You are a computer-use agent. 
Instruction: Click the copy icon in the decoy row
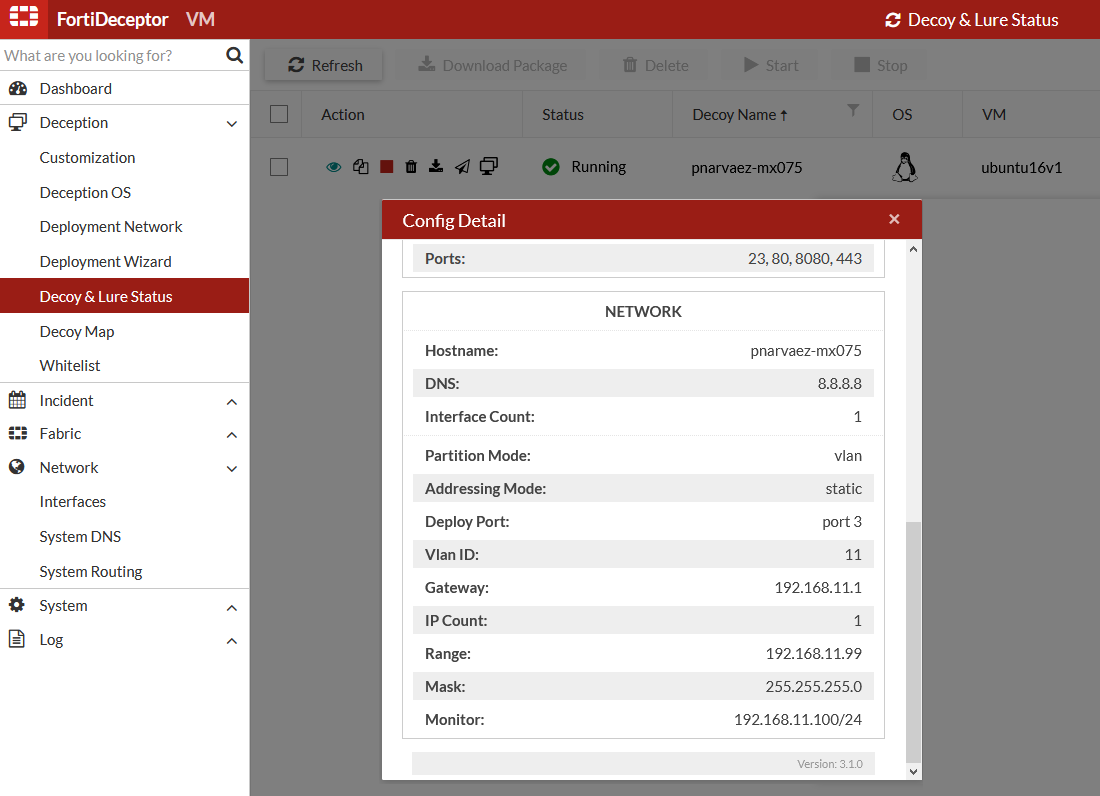coord(361,167)
